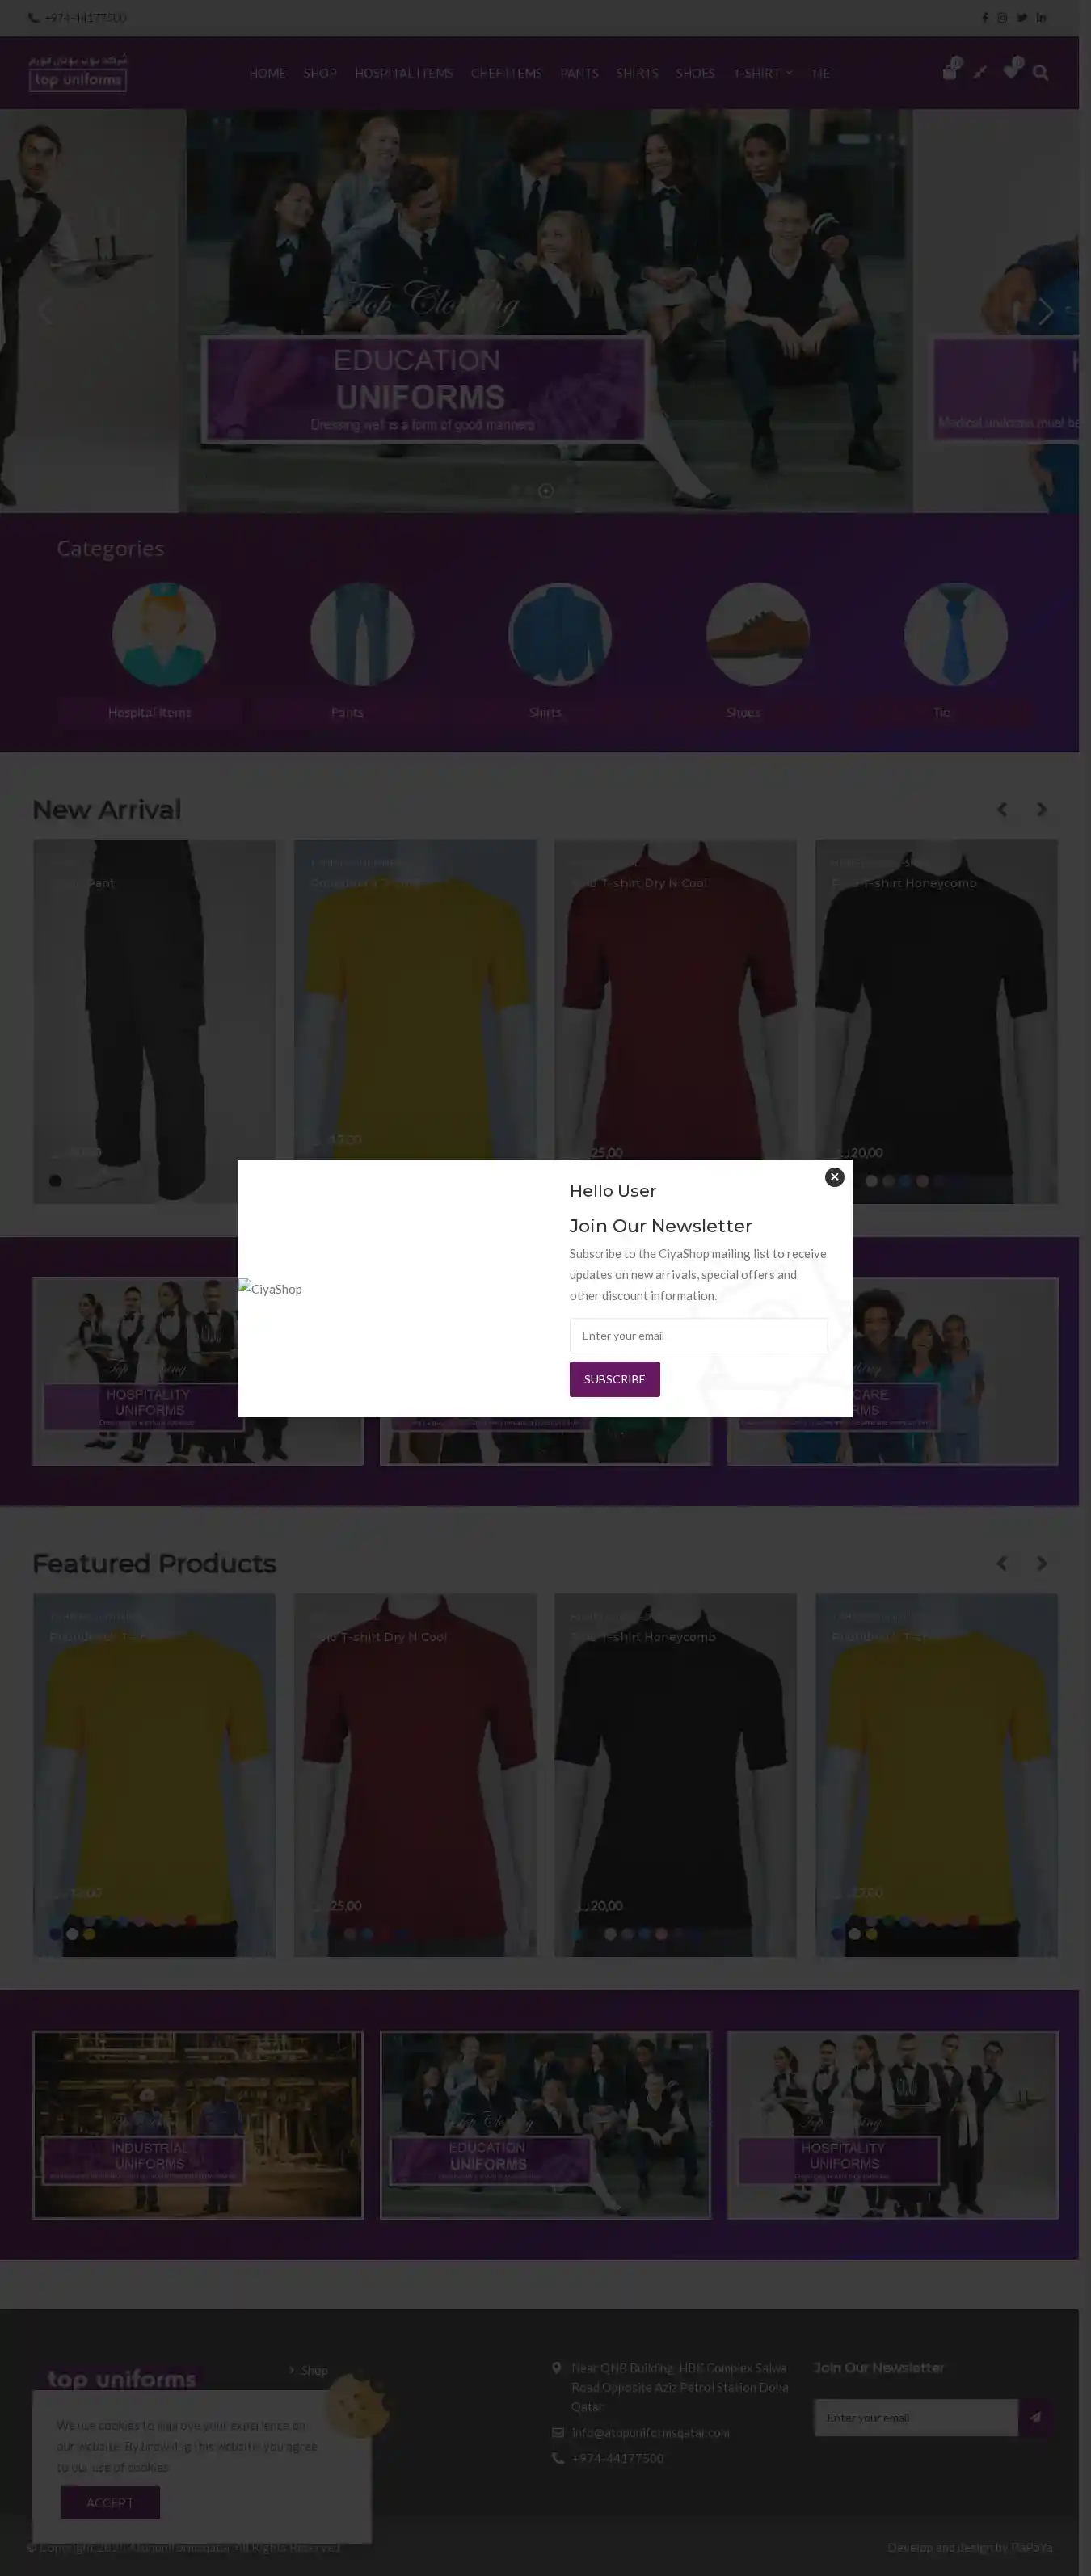Viewport: 1091px width, 2576px height.
Task: Open the LinkedIn social icon
Action: 1041,18
